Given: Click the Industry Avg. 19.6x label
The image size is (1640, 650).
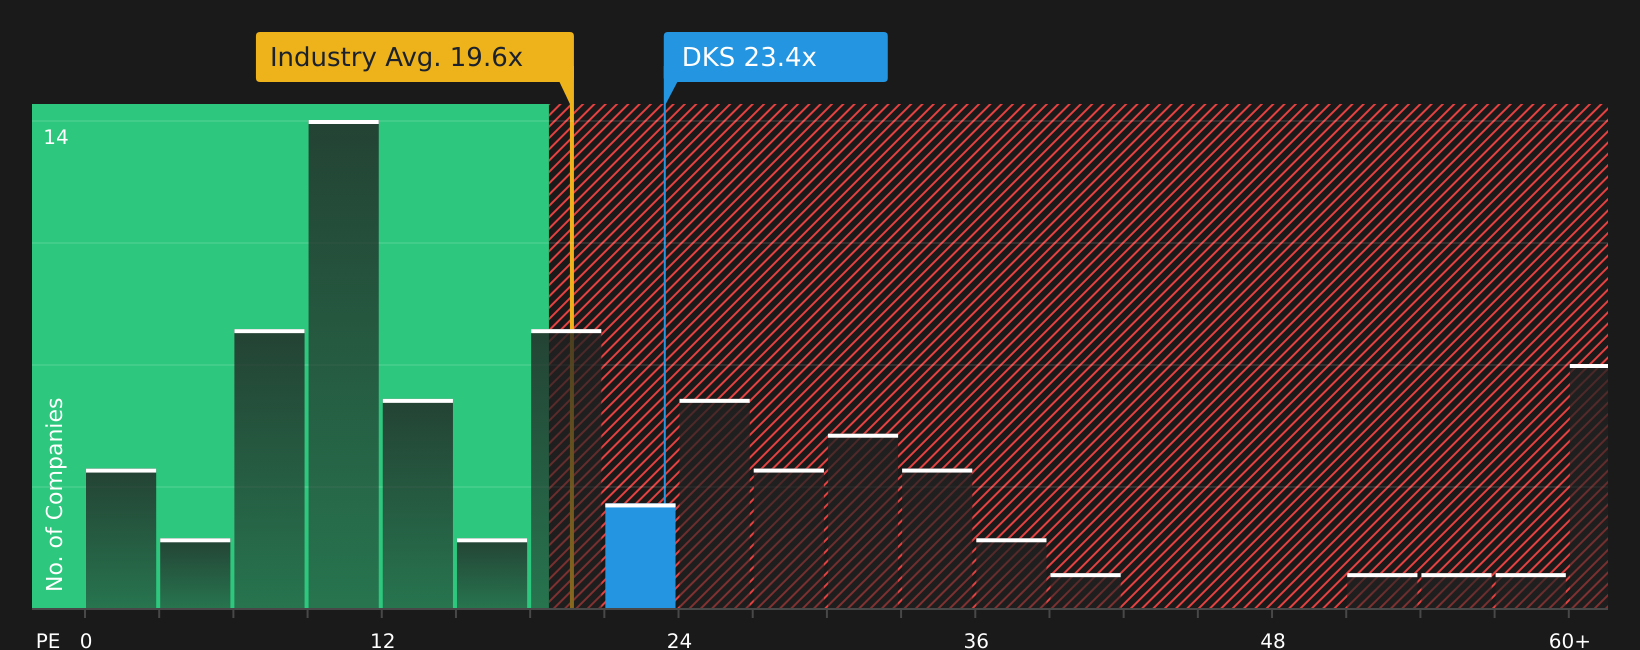Looking at the screenshot, I should 414,57.
